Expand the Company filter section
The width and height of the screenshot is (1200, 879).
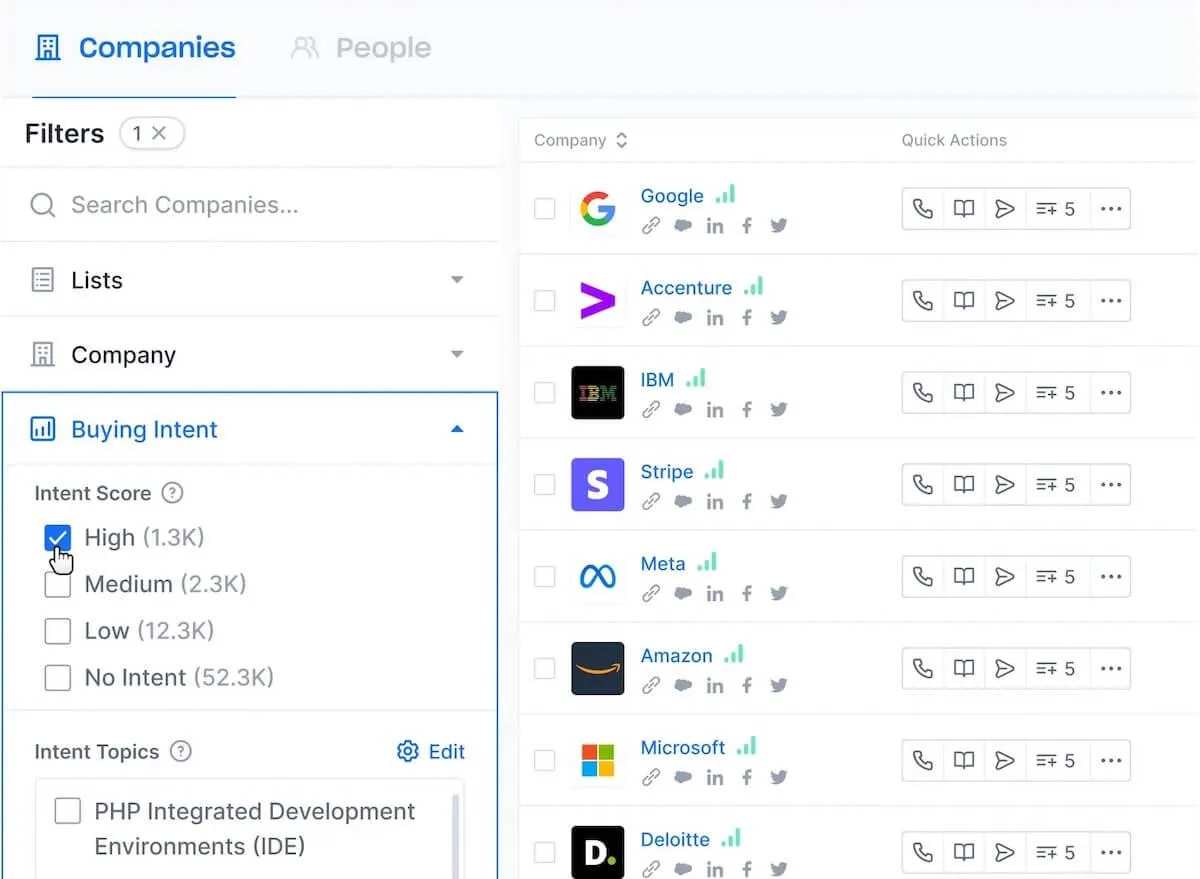(249, 355)
